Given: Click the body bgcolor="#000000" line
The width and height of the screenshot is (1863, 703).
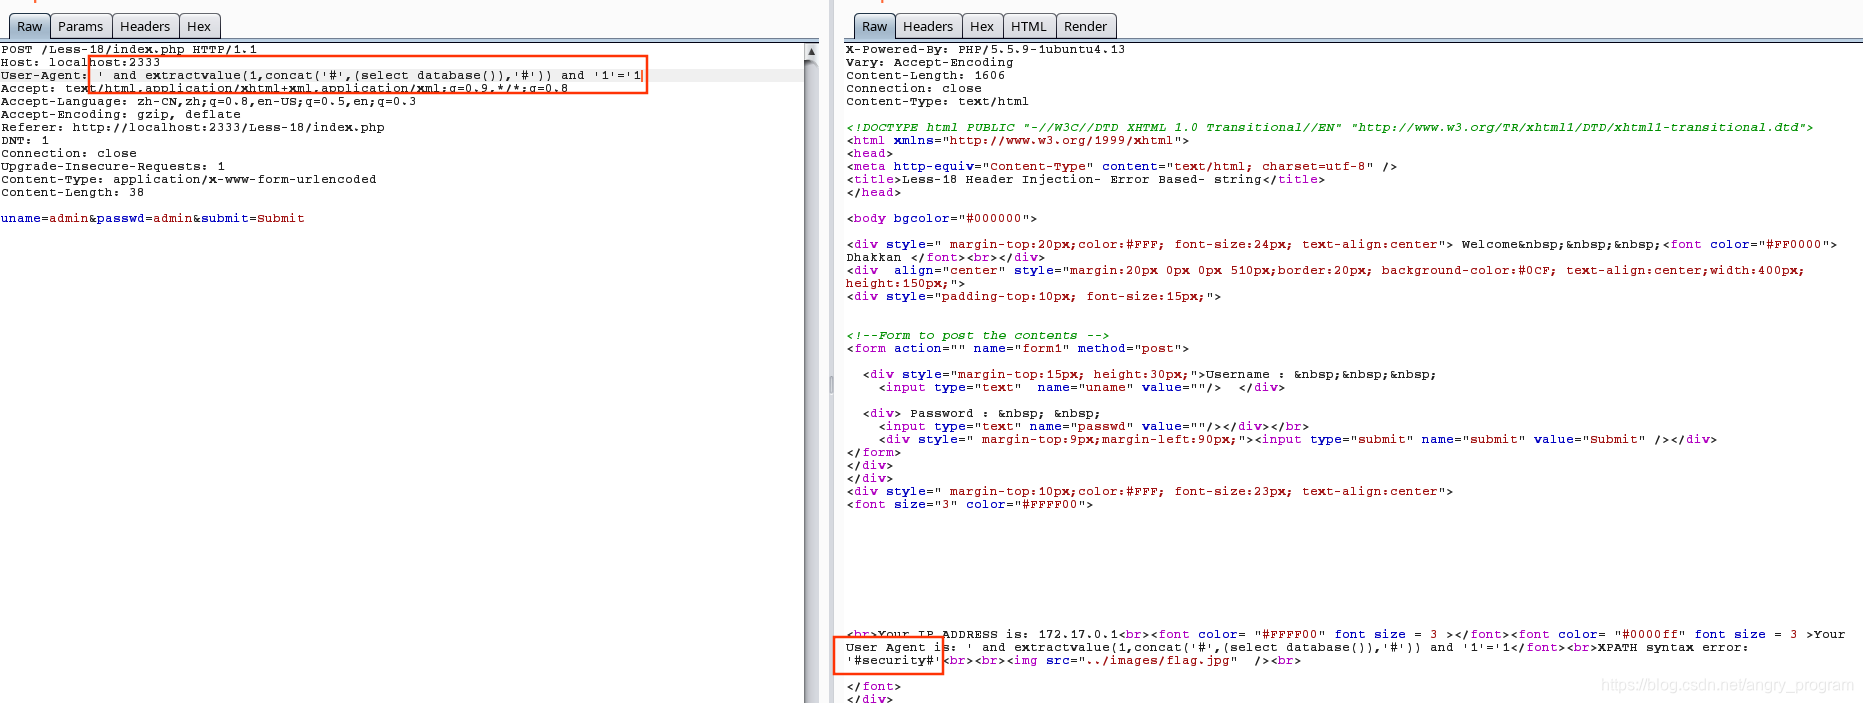Looking at the screenshot, I should click(941, 218).
